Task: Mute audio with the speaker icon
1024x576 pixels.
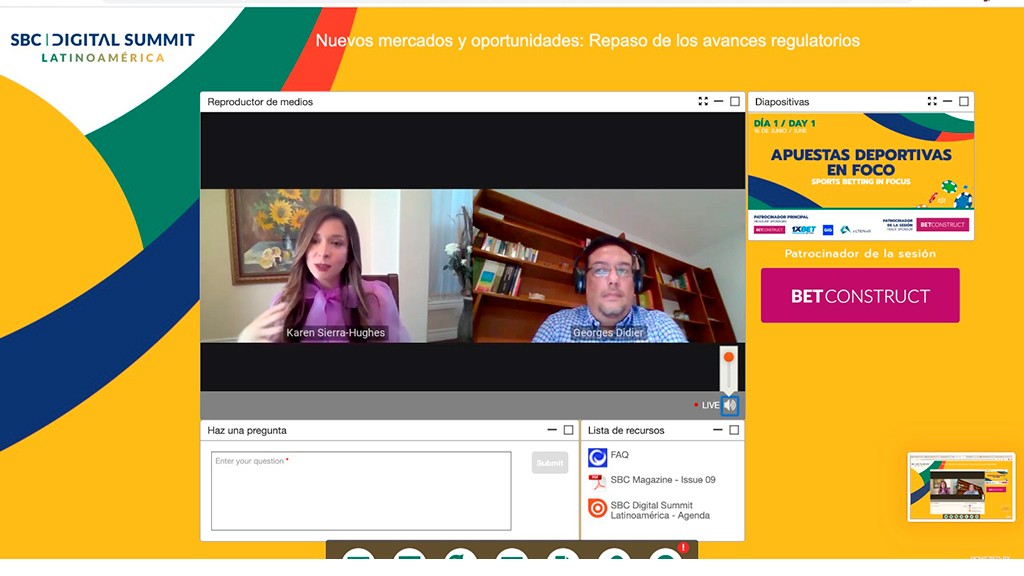Action: coord(730,405)
